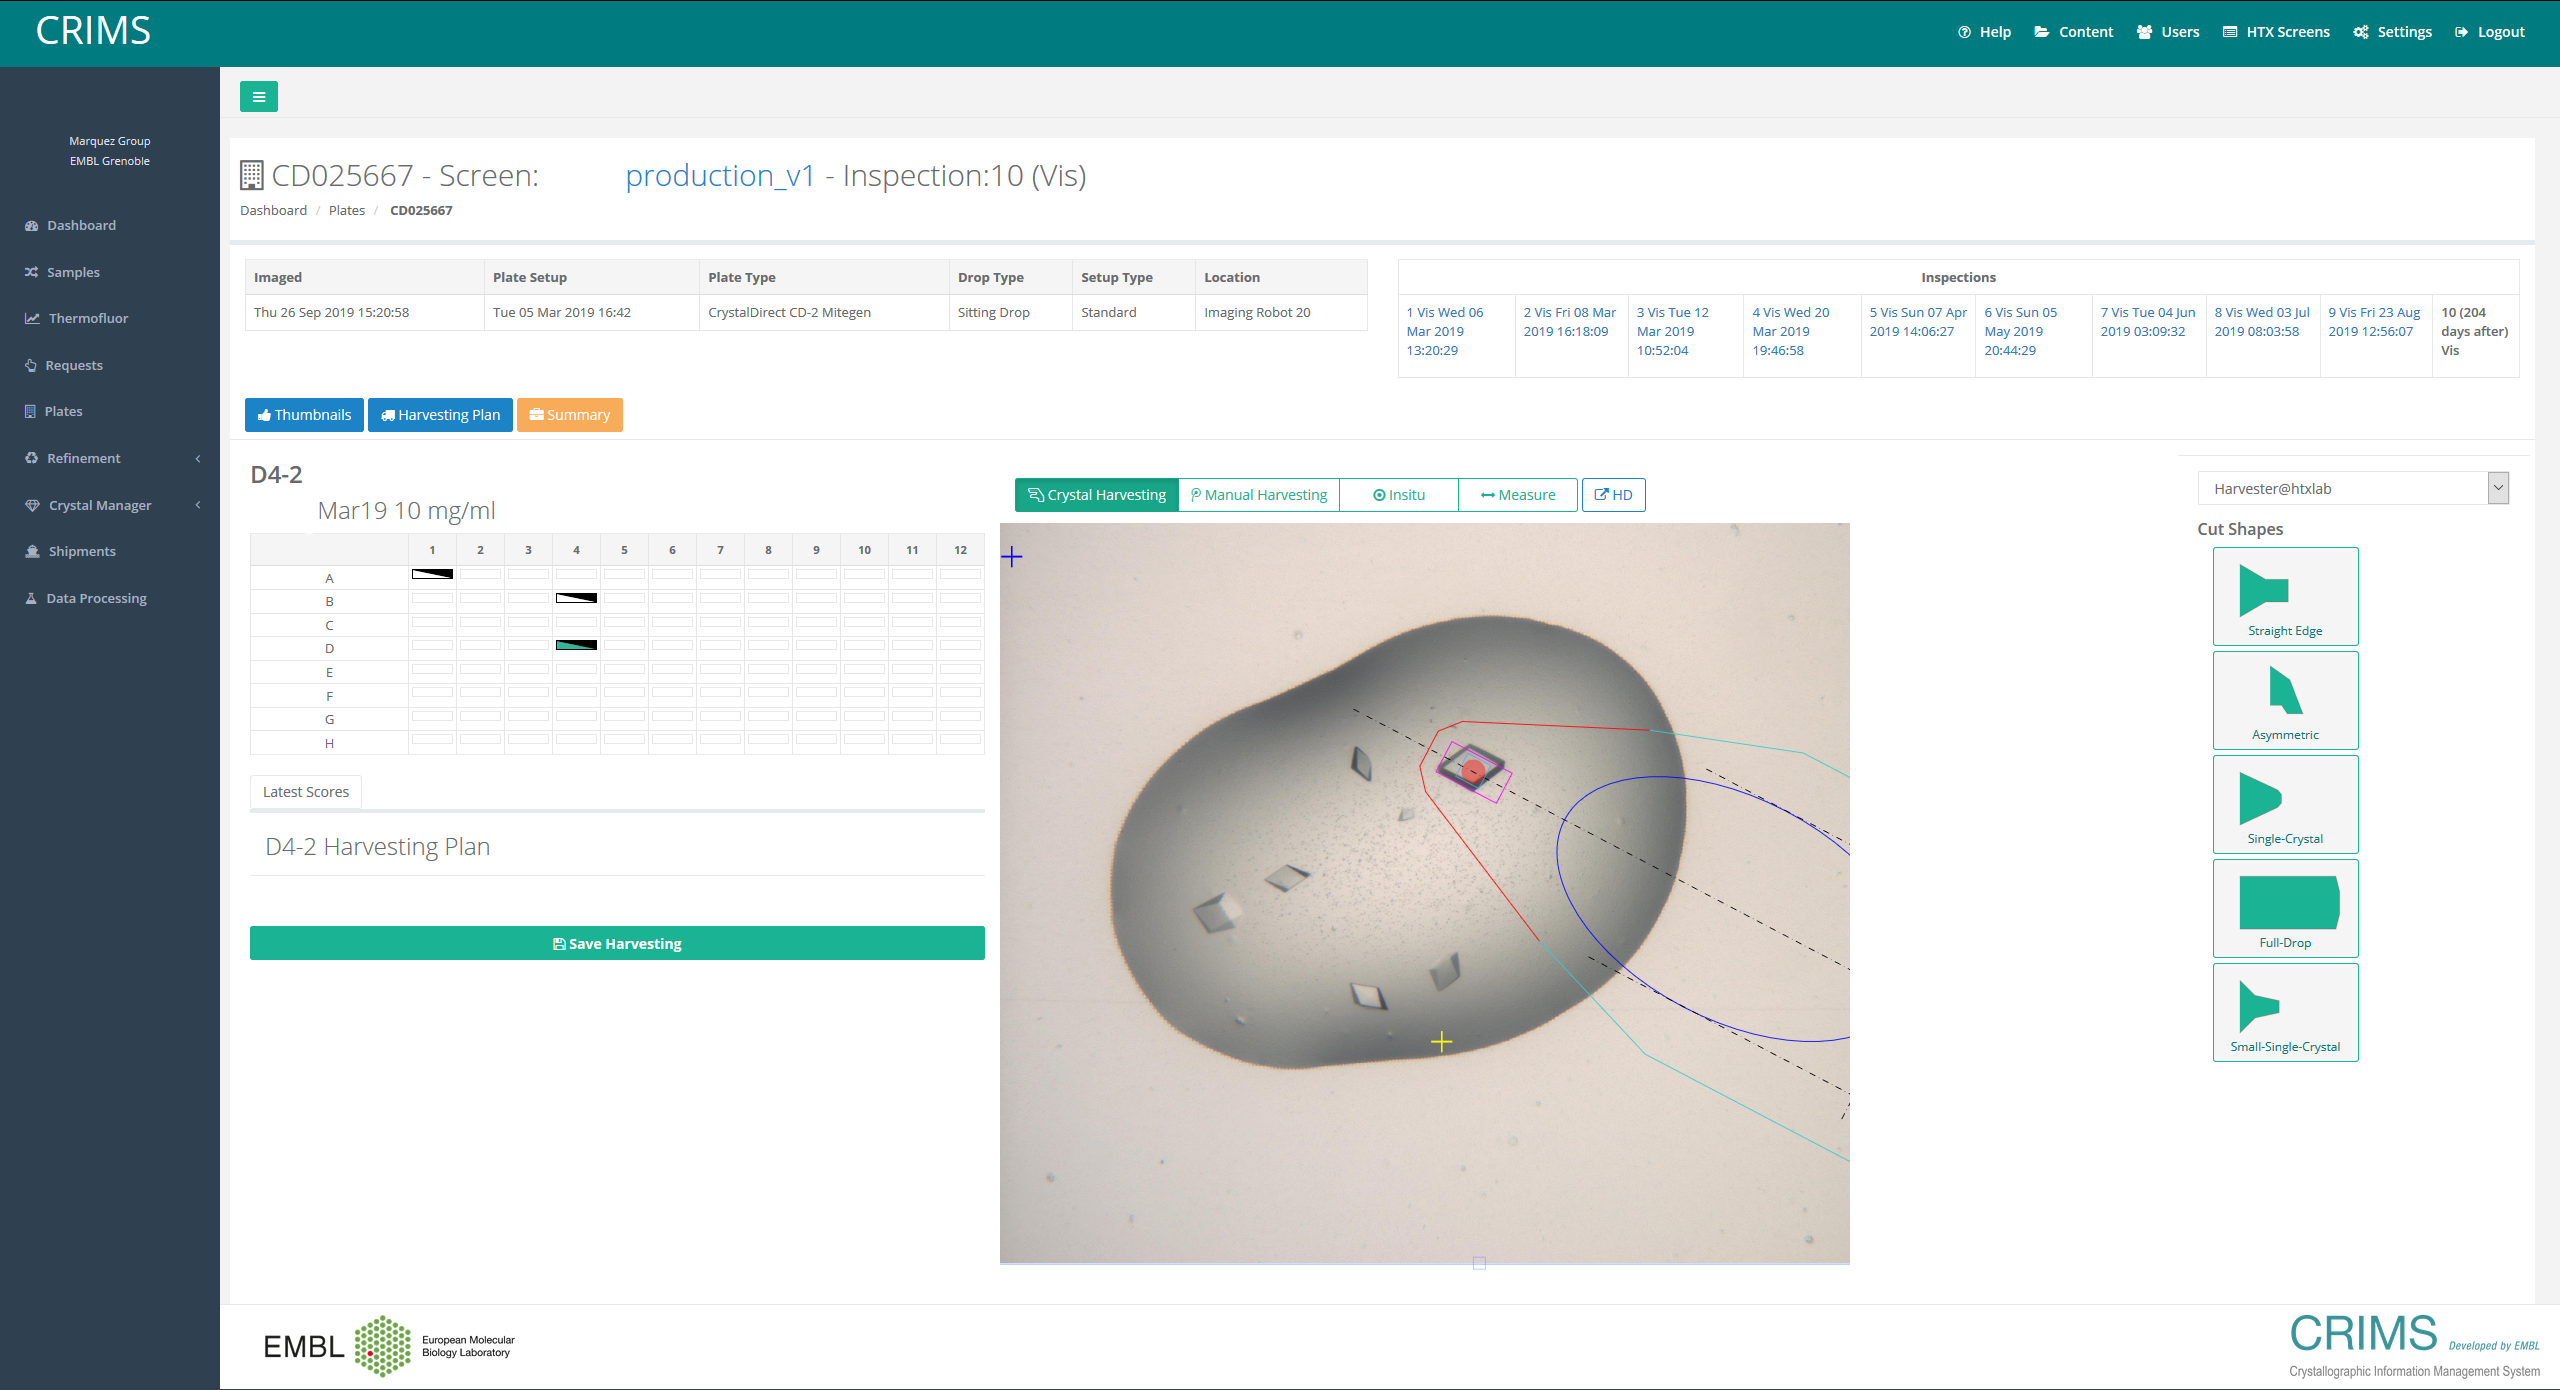Image resolution: width=2560 pixels, height=1390 pixels.
Task: Open well A1 thumbnail in the plate grid
Action: coord(431,575)
